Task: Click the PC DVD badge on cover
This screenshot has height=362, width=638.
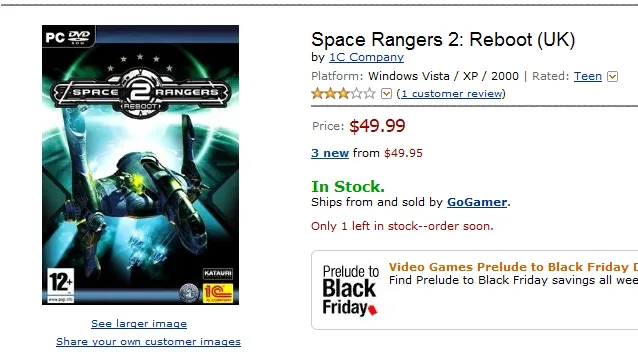Action: tap(68, 37)
